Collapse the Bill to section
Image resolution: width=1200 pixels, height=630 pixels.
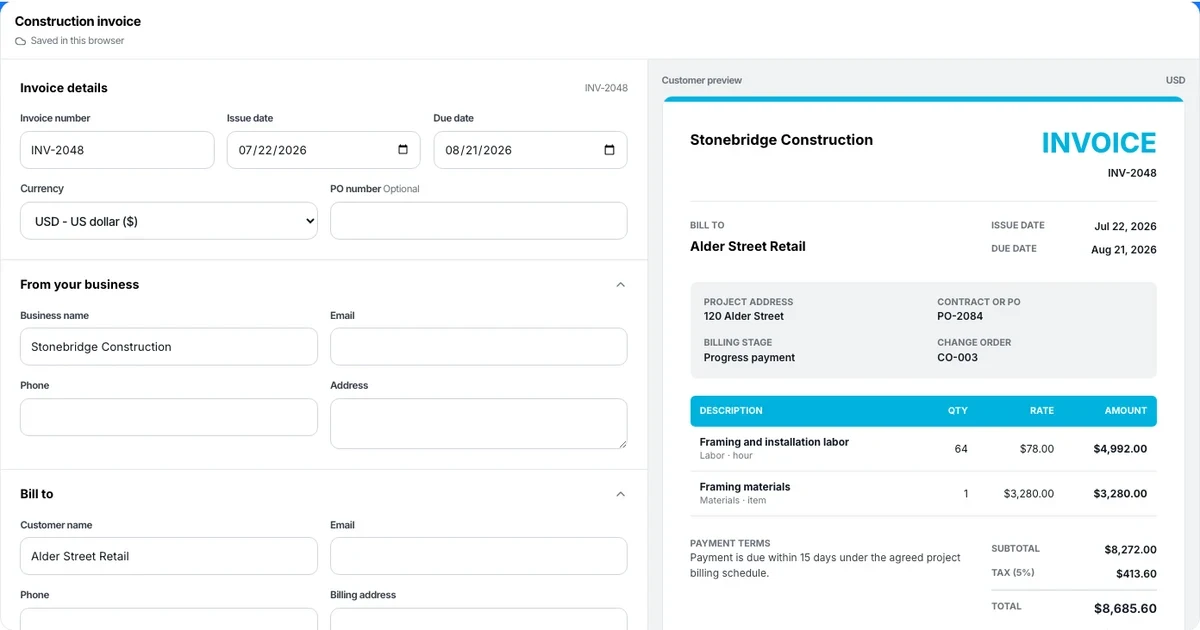click(620, 494)
